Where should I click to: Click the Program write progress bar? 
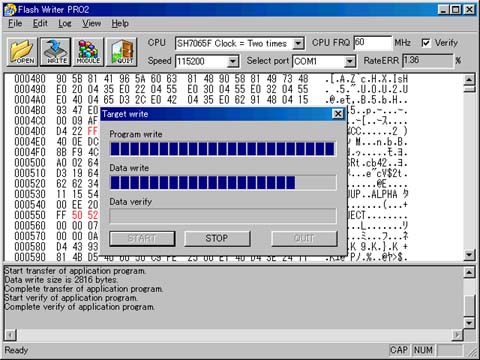click(223, 149)
